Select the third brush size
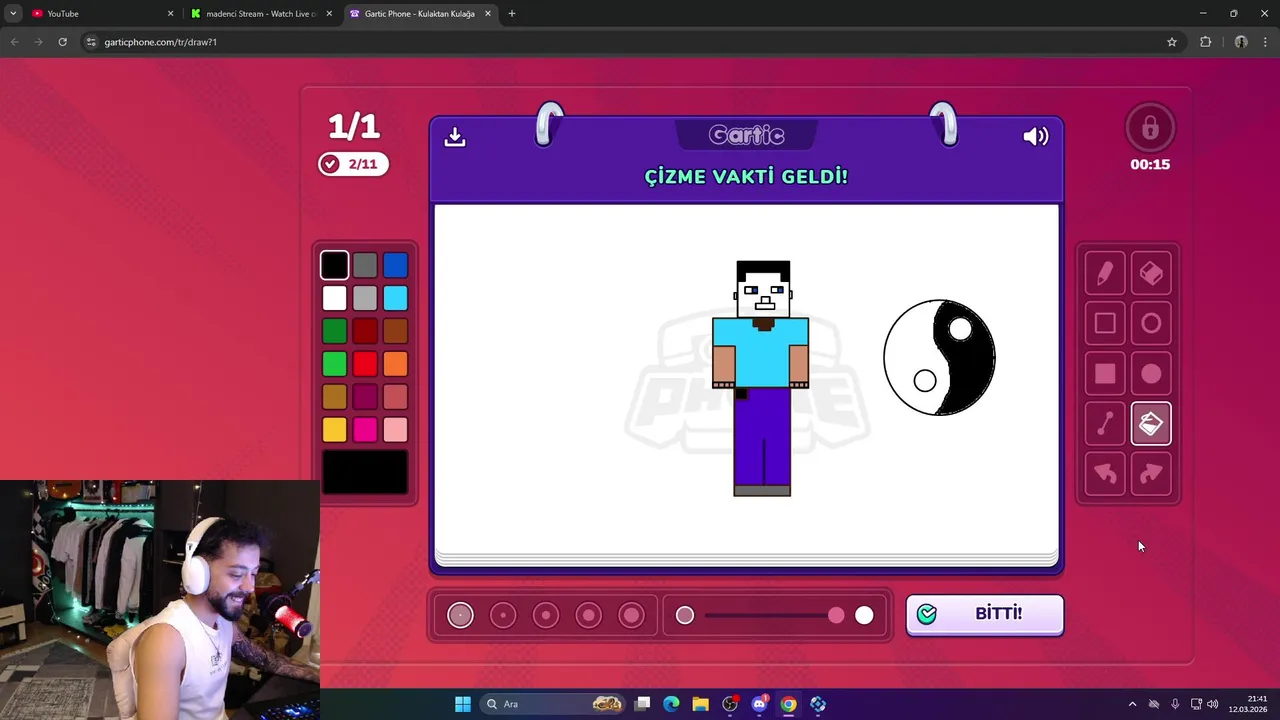This screenshot has height=720, width=1280. [x=546, y=615]
